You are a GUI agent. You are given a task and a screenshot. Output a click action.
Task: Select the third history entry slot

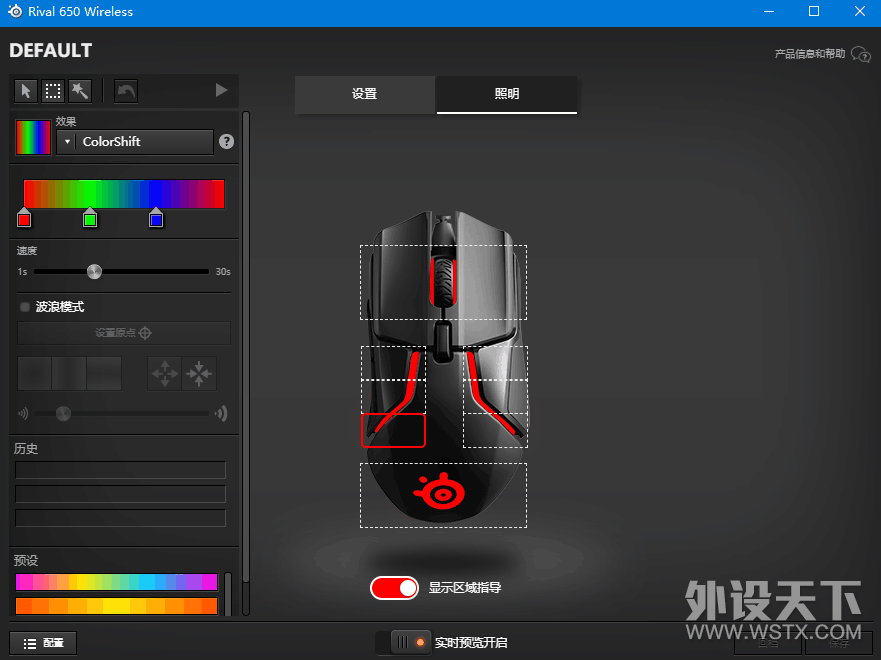coord(120,518)
